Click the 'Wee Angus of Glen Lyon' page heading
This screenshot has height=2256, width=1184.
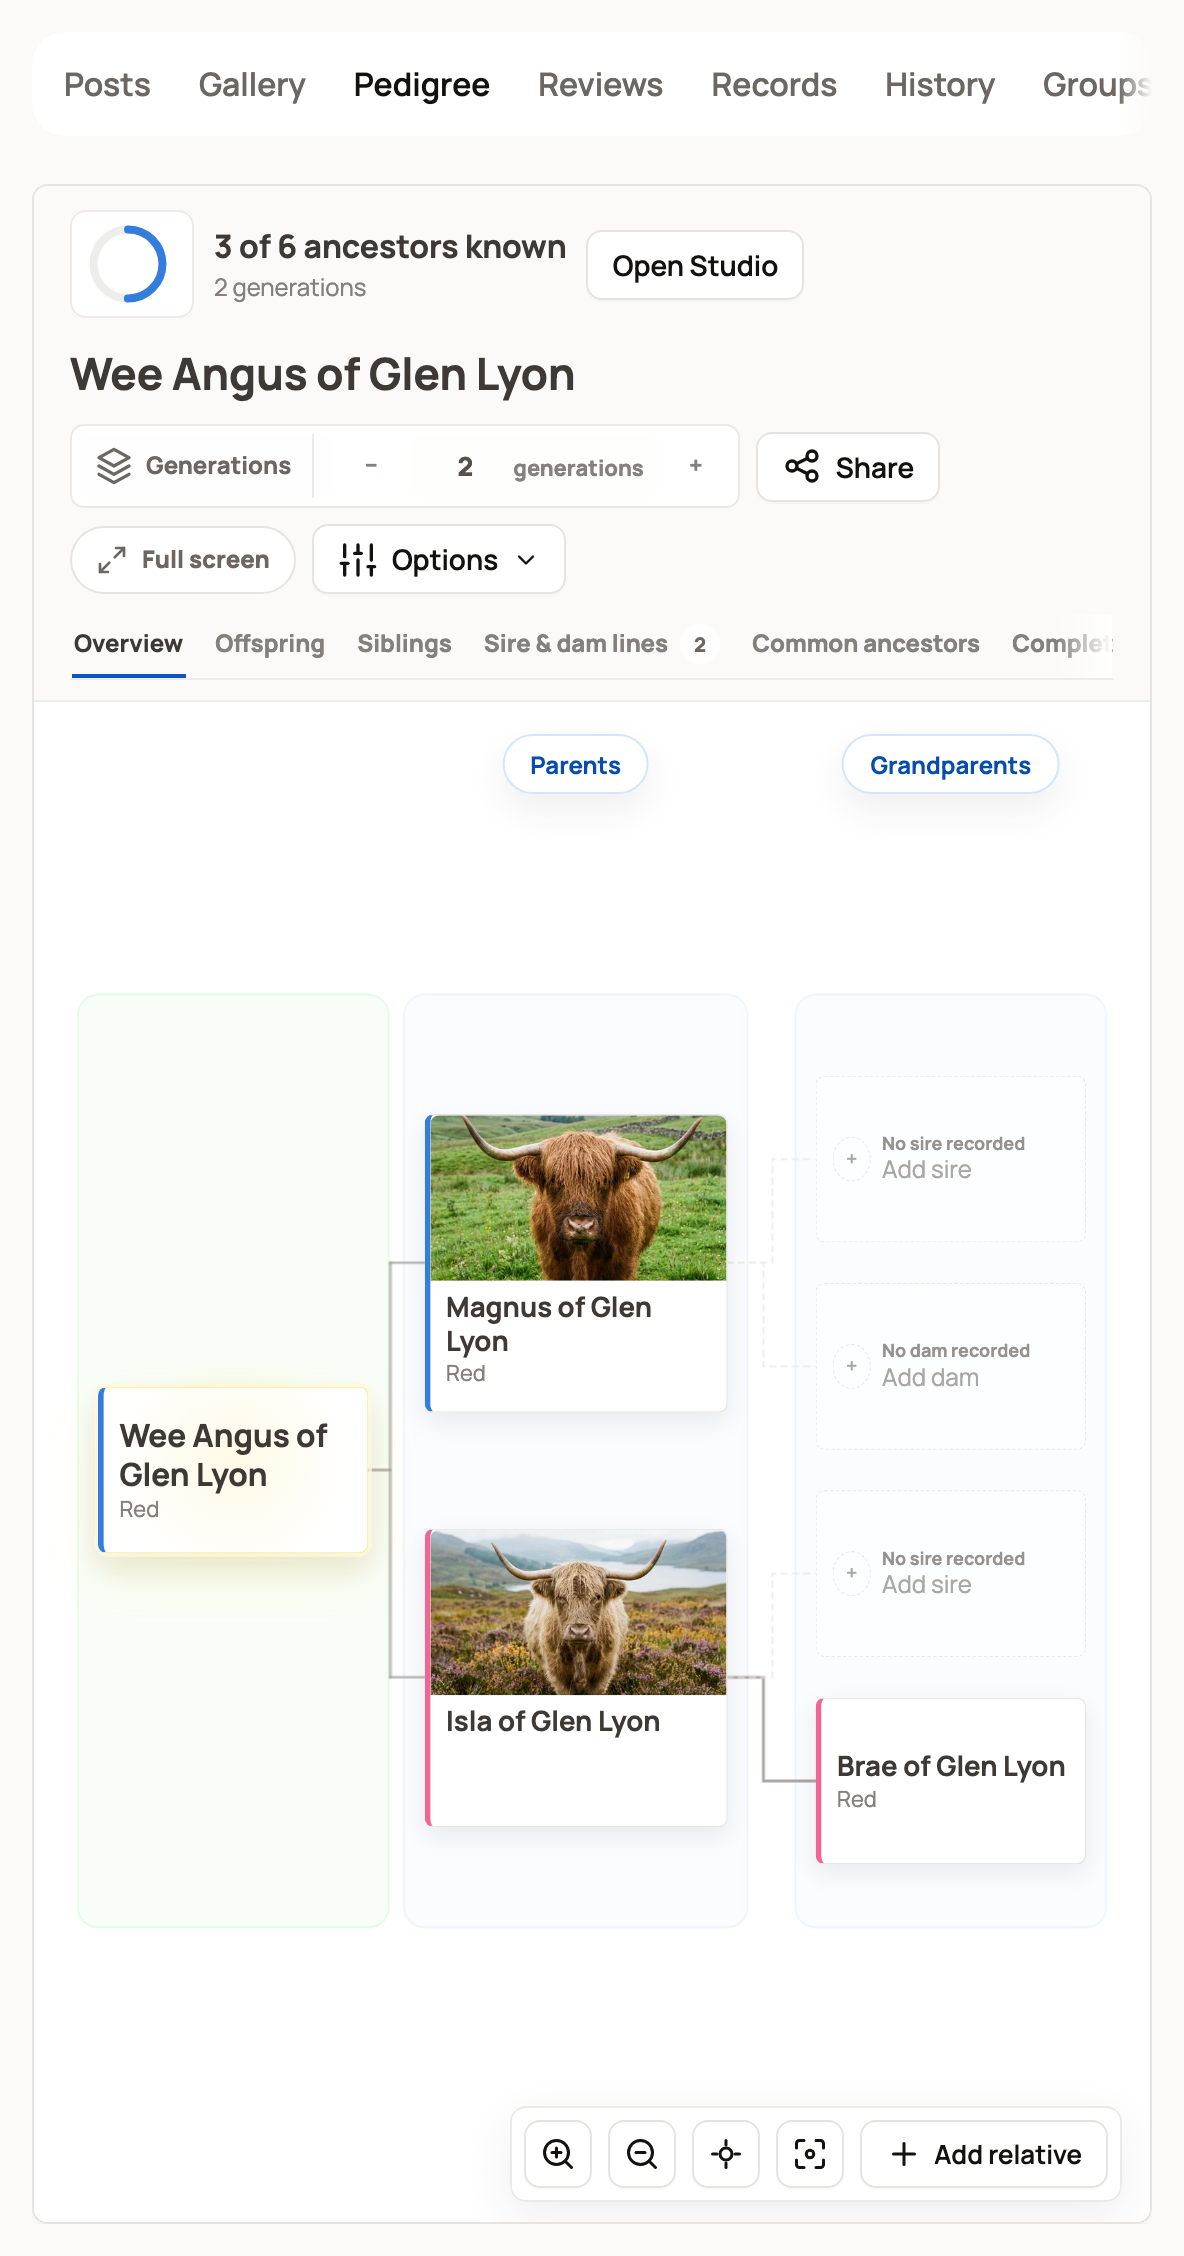322,375
